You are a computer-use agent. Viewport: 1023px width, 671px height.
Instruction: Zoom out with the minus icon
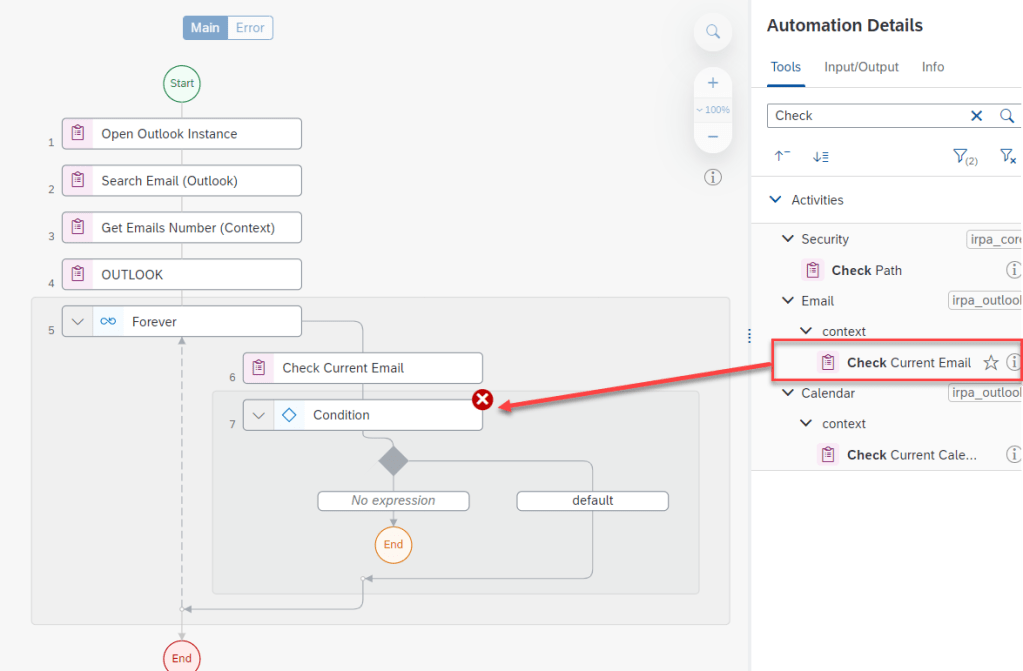tap(713, 136)
